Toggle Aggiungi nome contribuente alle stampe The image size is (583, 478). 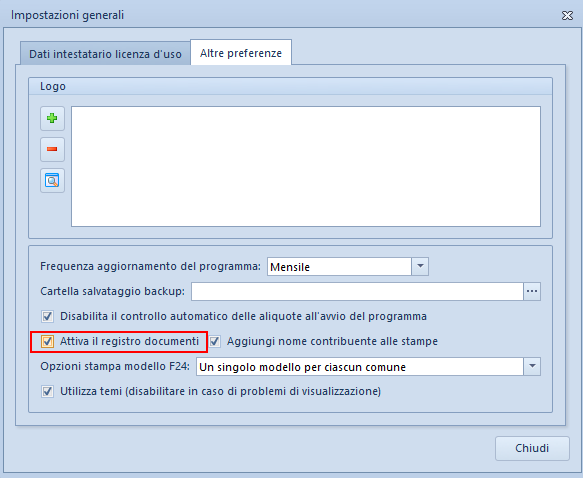[x=215, y=342]
